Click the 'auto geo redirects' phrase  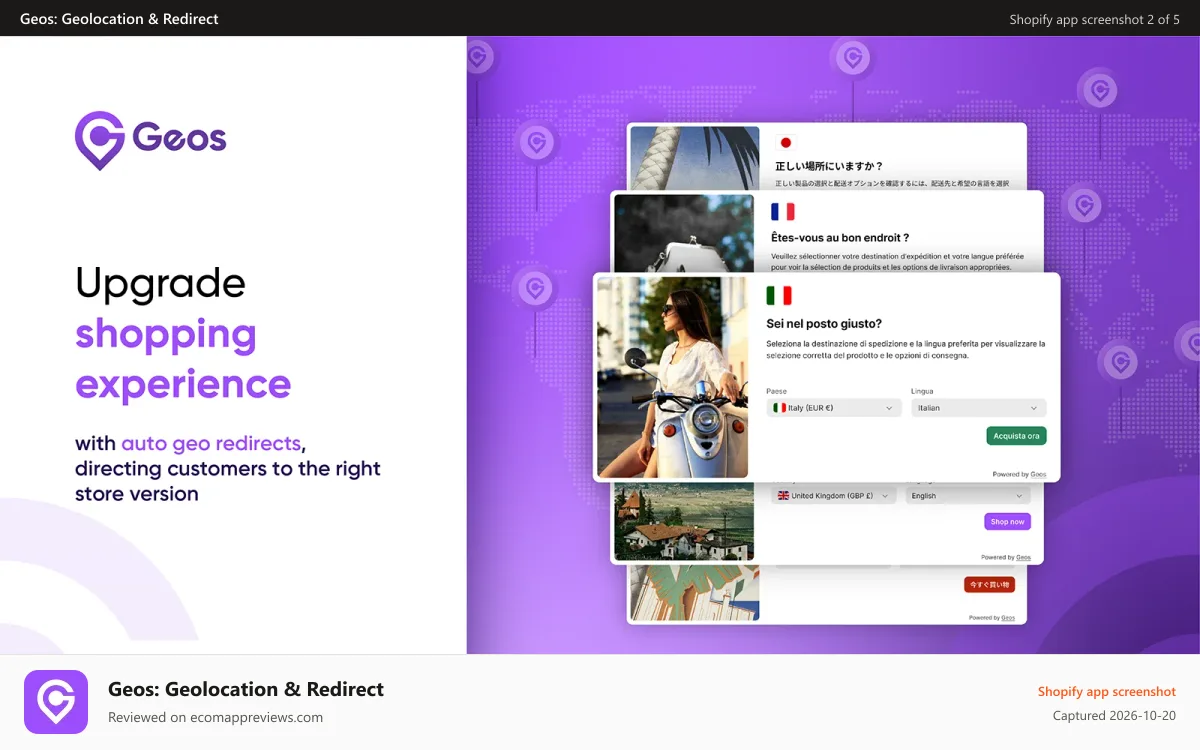(x=211, y=443)
